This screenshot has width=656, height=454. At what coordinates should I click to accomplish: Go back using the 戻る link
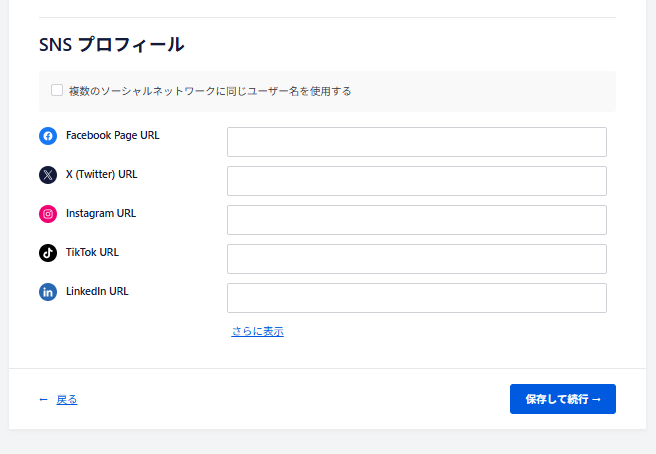point(66,400)
